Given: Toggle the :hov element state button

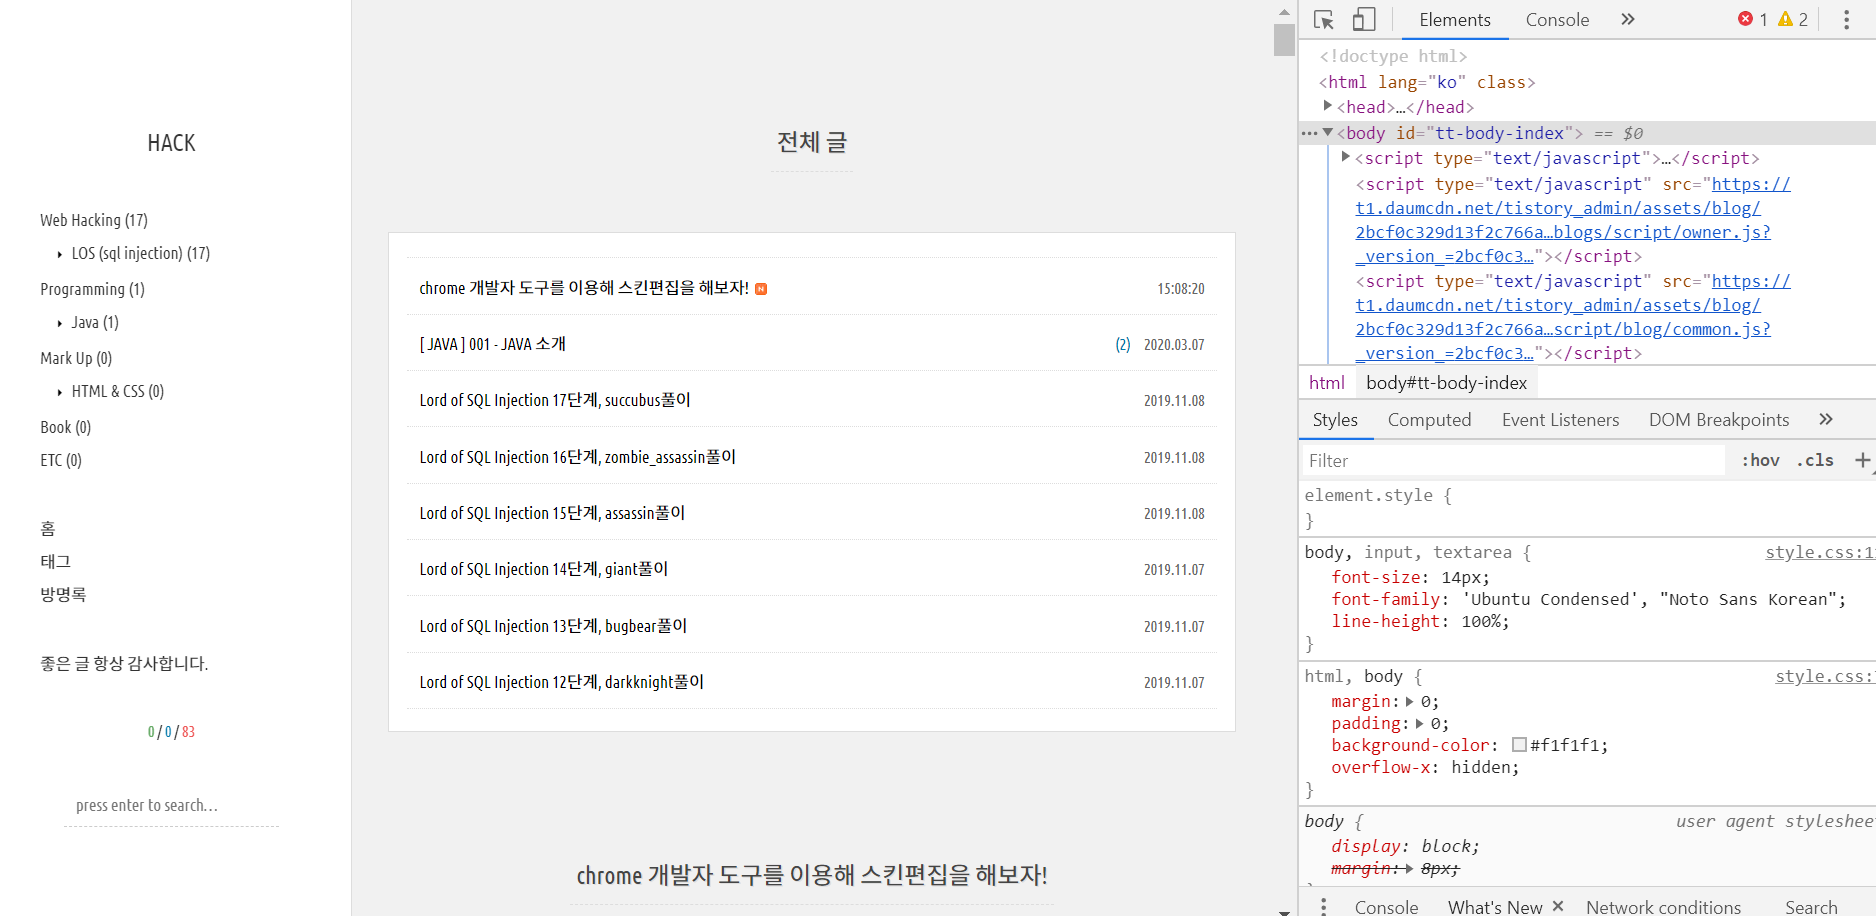Looking at the screenshot, I should tap(1760, 460).
